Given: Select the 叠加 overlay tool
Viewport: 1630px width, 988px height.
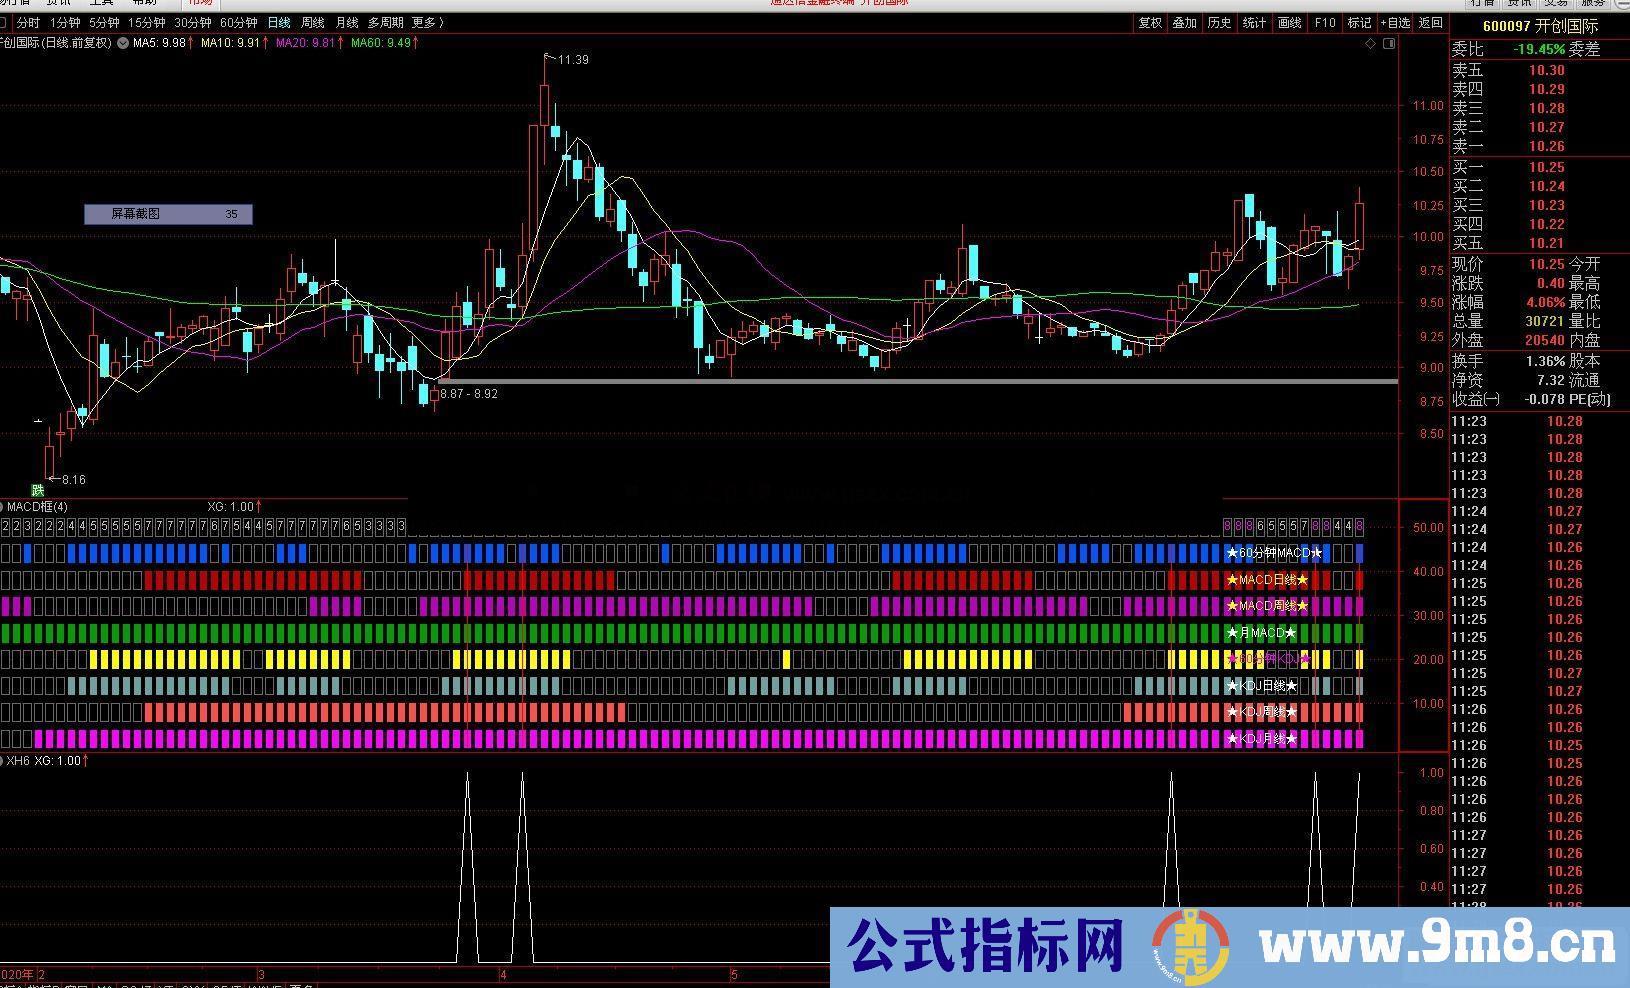Looking at the screenshot, I should coord(1184,22).
